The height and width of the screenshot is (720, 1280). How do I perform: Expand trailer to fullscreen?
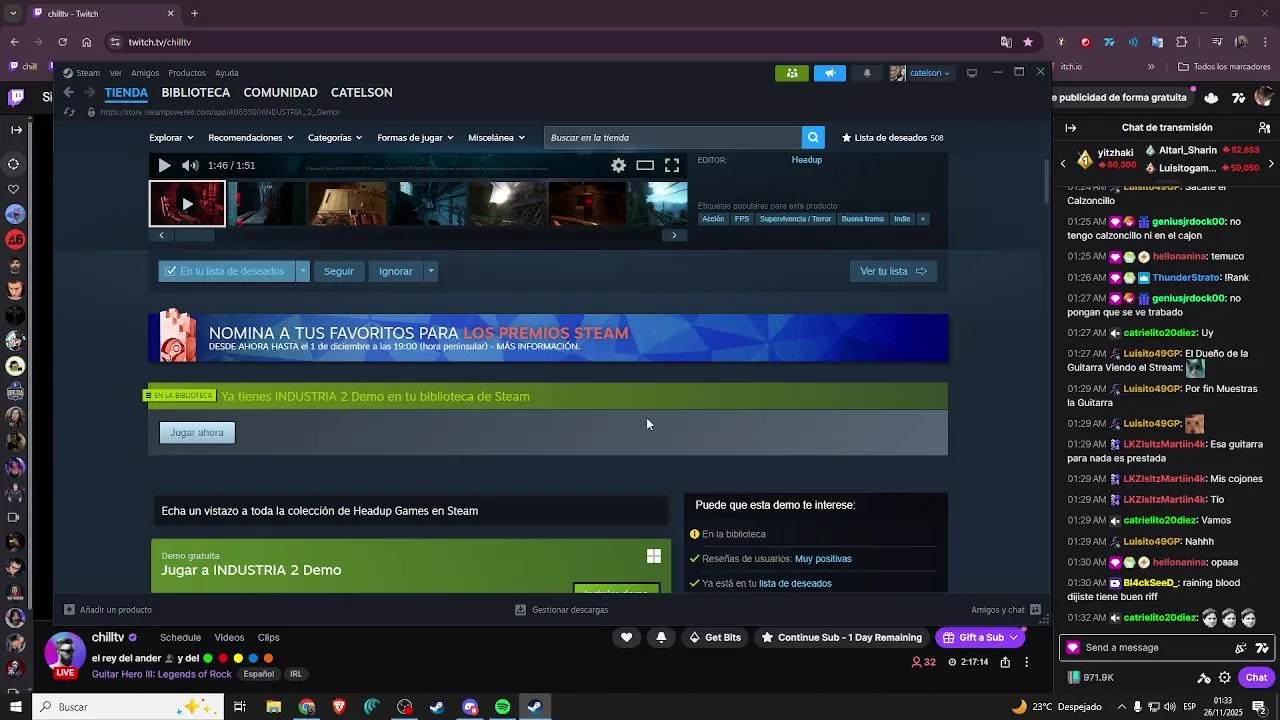tap(672, 165)
